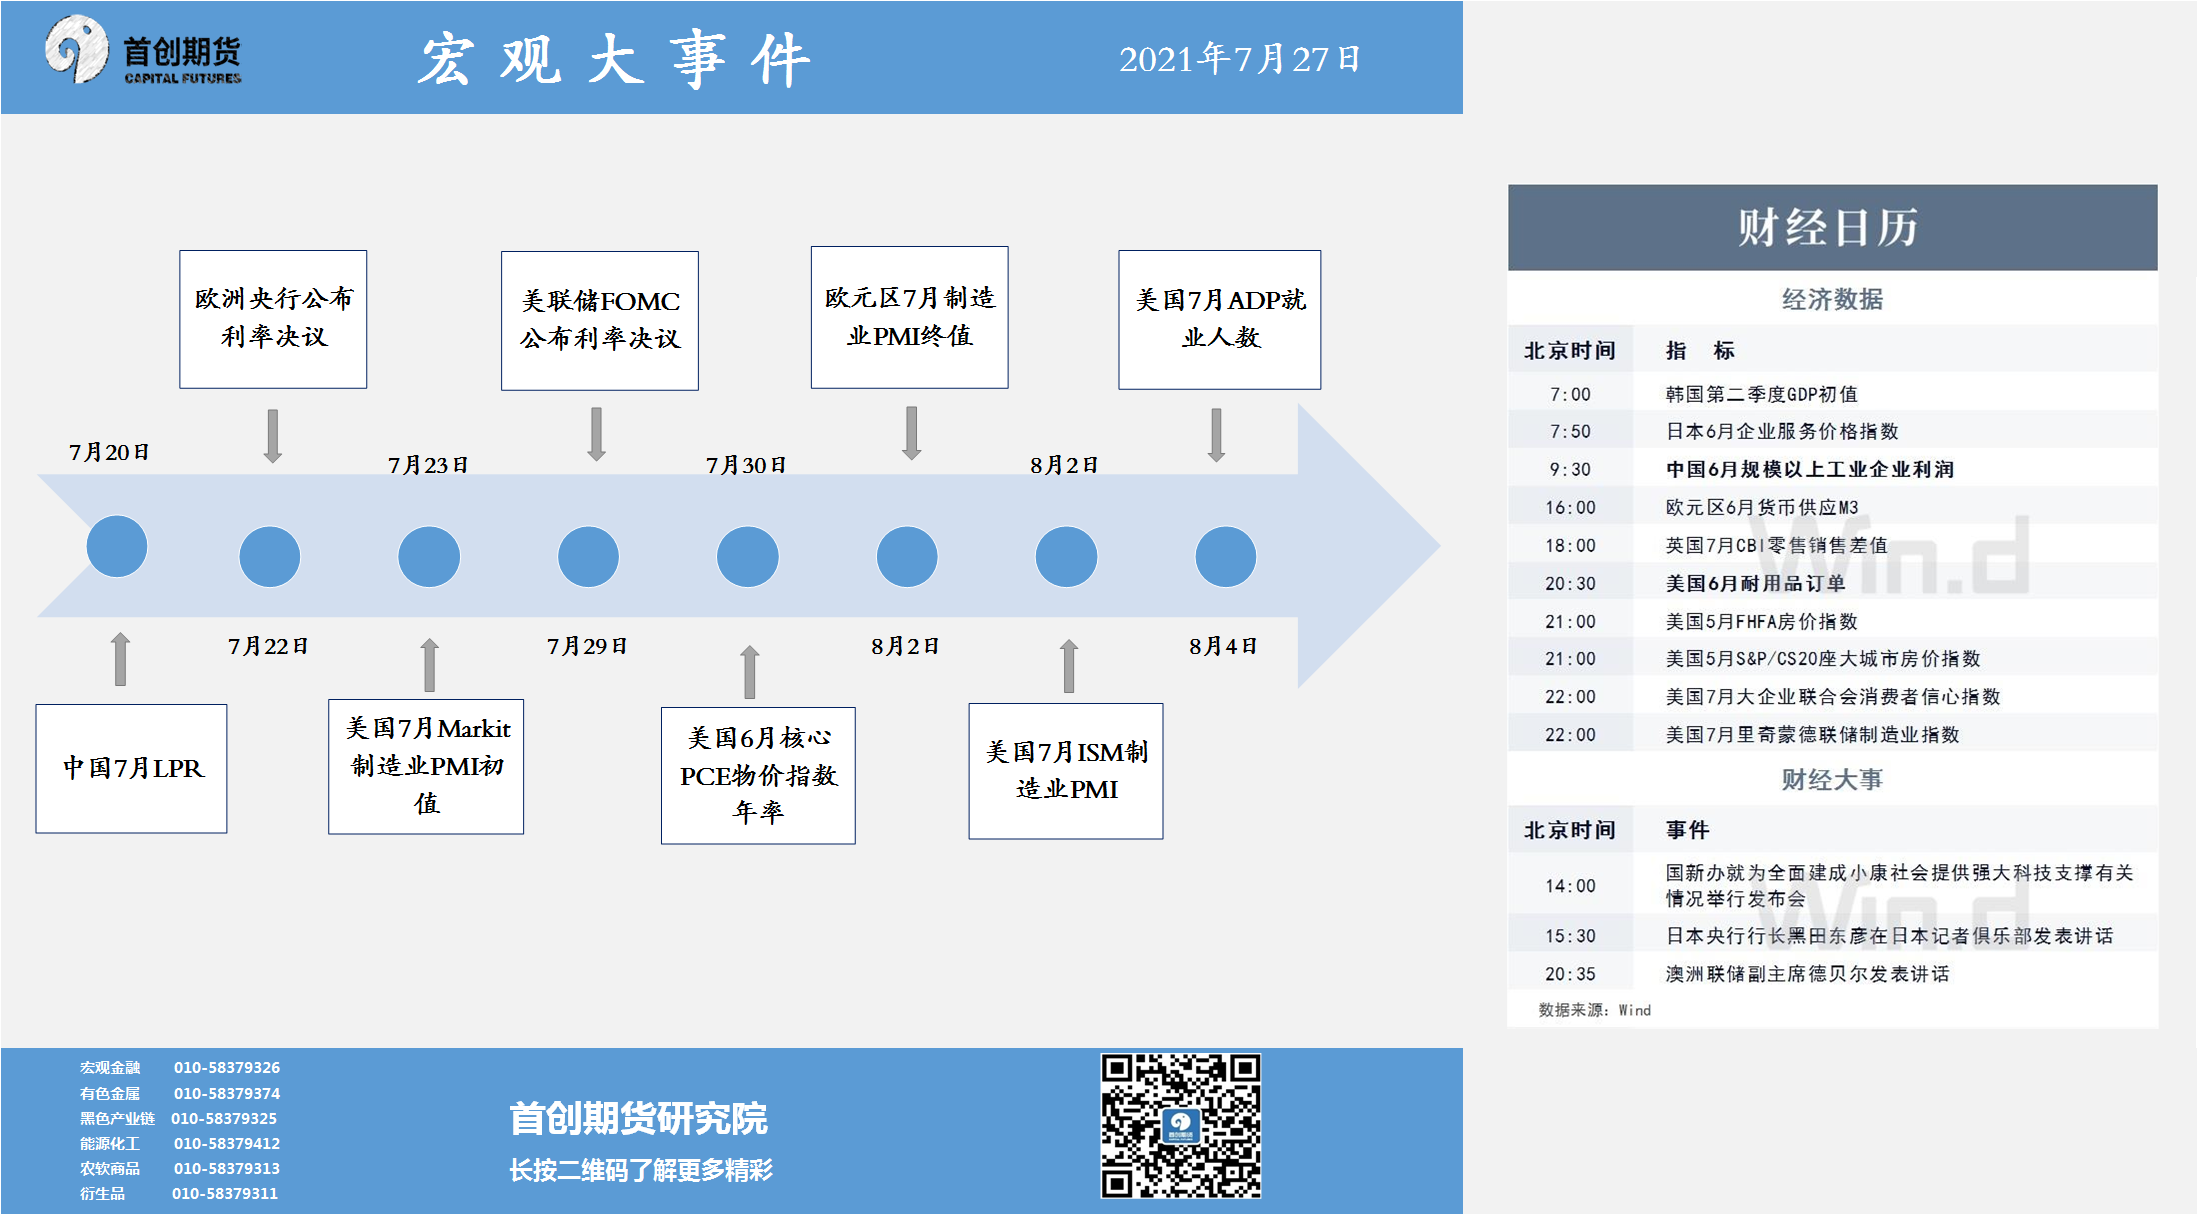Select the timeline dot above 7月29日

coord(588,557)
